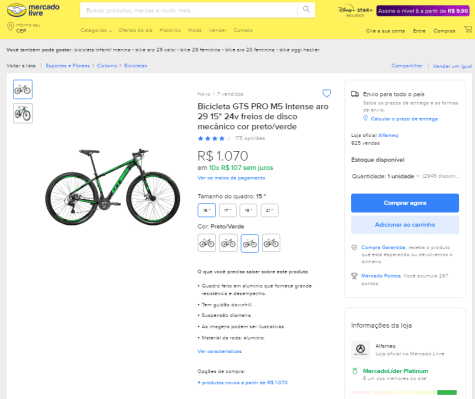475x399 pixels.
Task: Click the delivery truck shipping icon
Action: 355,94
